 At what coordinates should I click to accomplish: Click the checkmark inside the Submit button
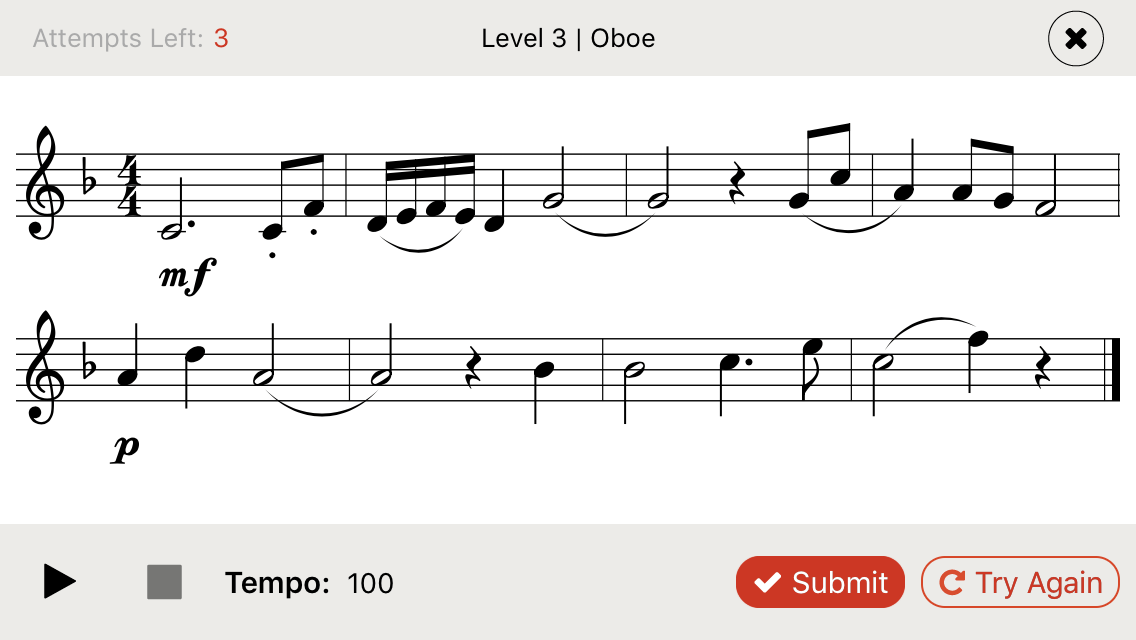[768, 581]
